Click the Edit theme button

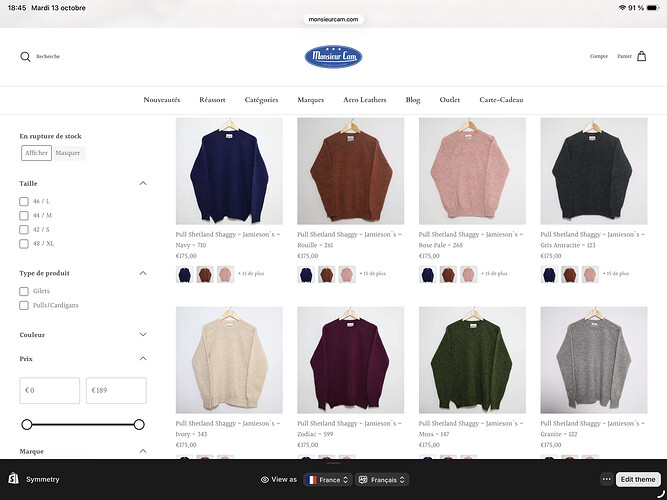click(638, 479)
